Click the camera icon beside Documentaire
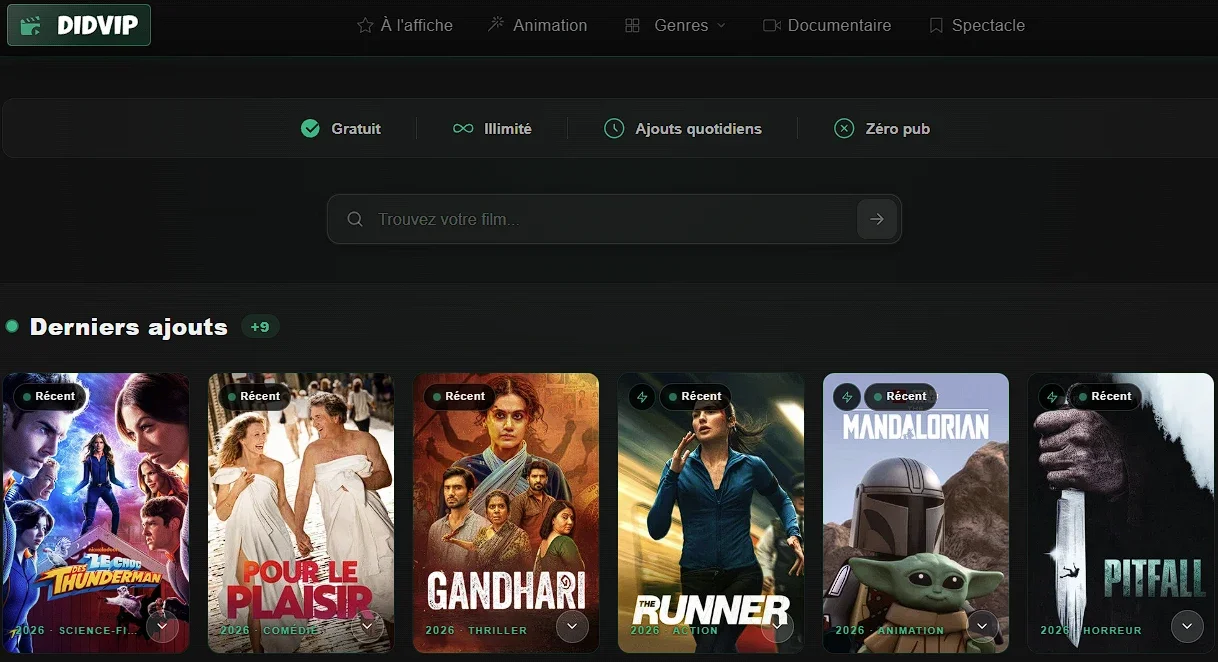 click(x=771, y=25)
